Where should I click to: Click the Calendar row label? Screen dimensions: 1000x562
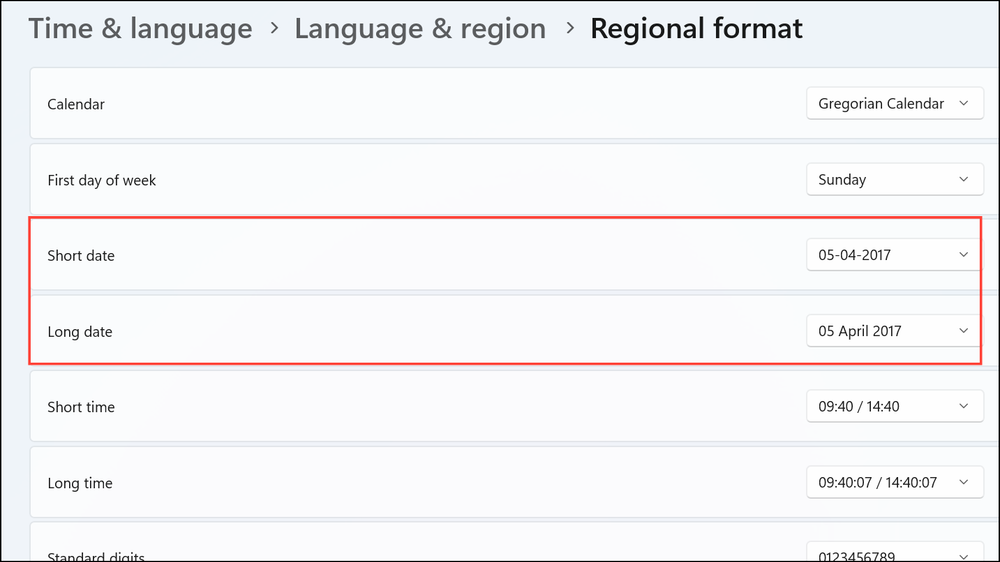76,104
